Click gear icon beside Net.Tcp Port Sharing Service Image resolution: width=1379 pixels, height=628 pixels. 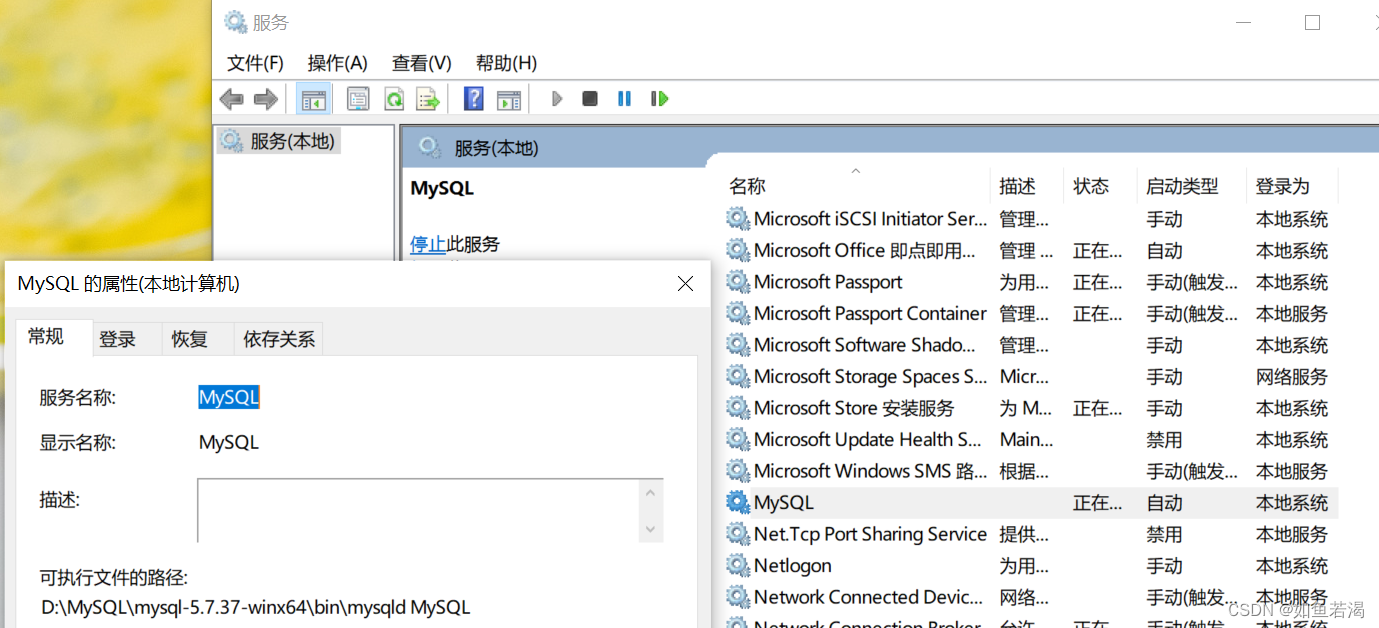point(738,534)
